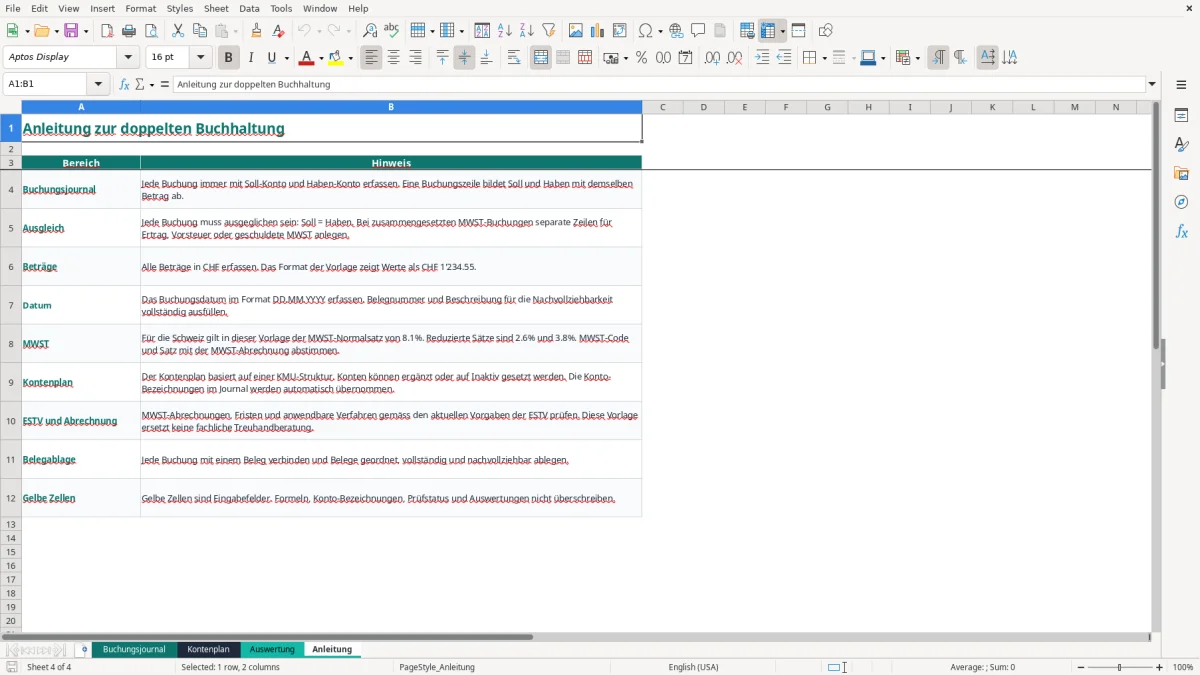Run the spelling check icon
Image resolution: width=1200 pixels, height=675 pixels.
tap(391, 31)
